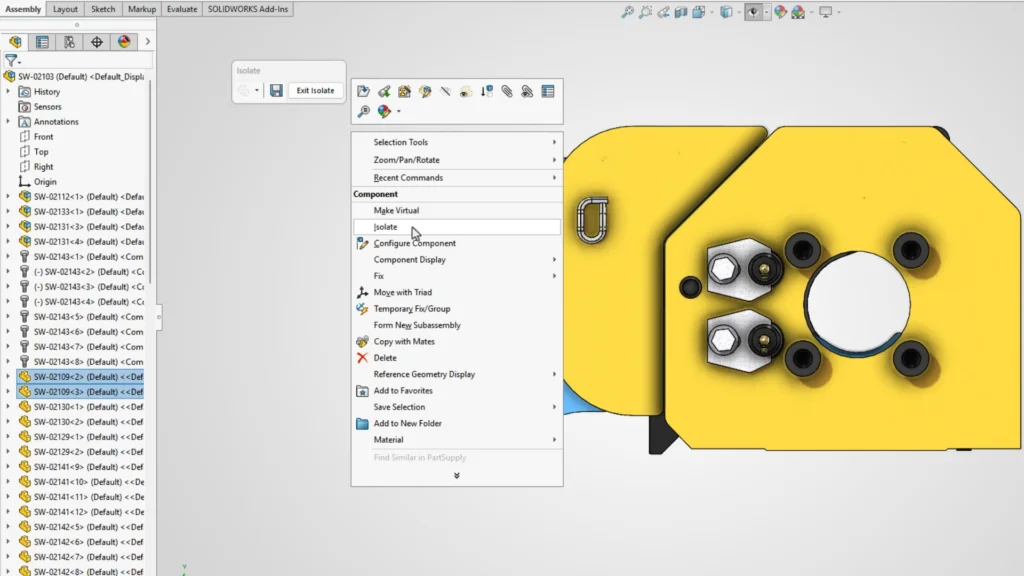Open the feature tree filter dropdown
The image size is (1024, 576).
pyautogui.click(x=12, y=61)
